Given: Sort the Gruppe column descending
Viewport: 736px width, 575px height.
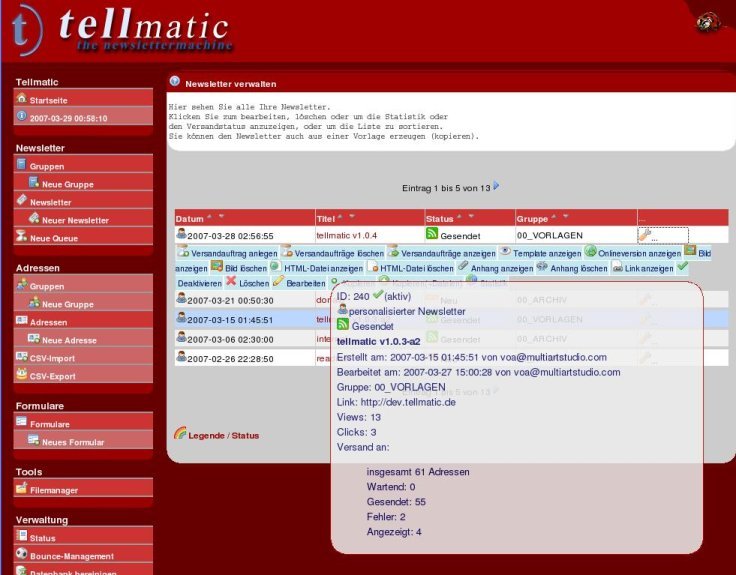Looking at the screenshot, I should pyautogui.click(x=566, y=217).
